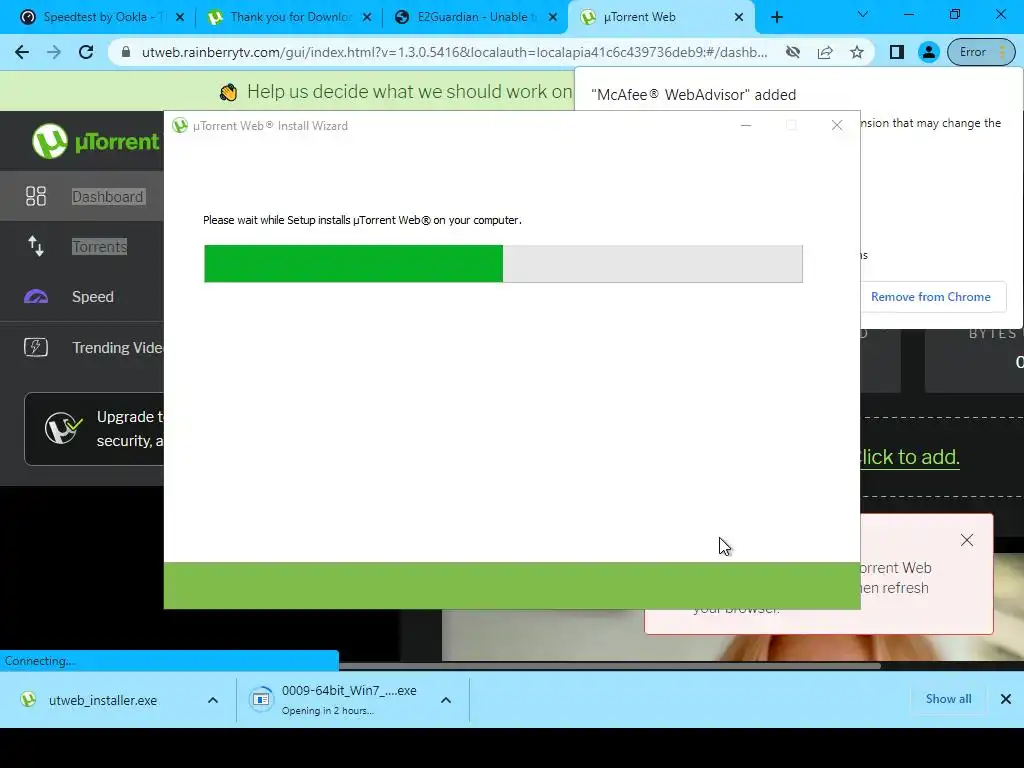Open utweb_installer.exe download item
The image size is (1024, 768).
click(103, 700)
